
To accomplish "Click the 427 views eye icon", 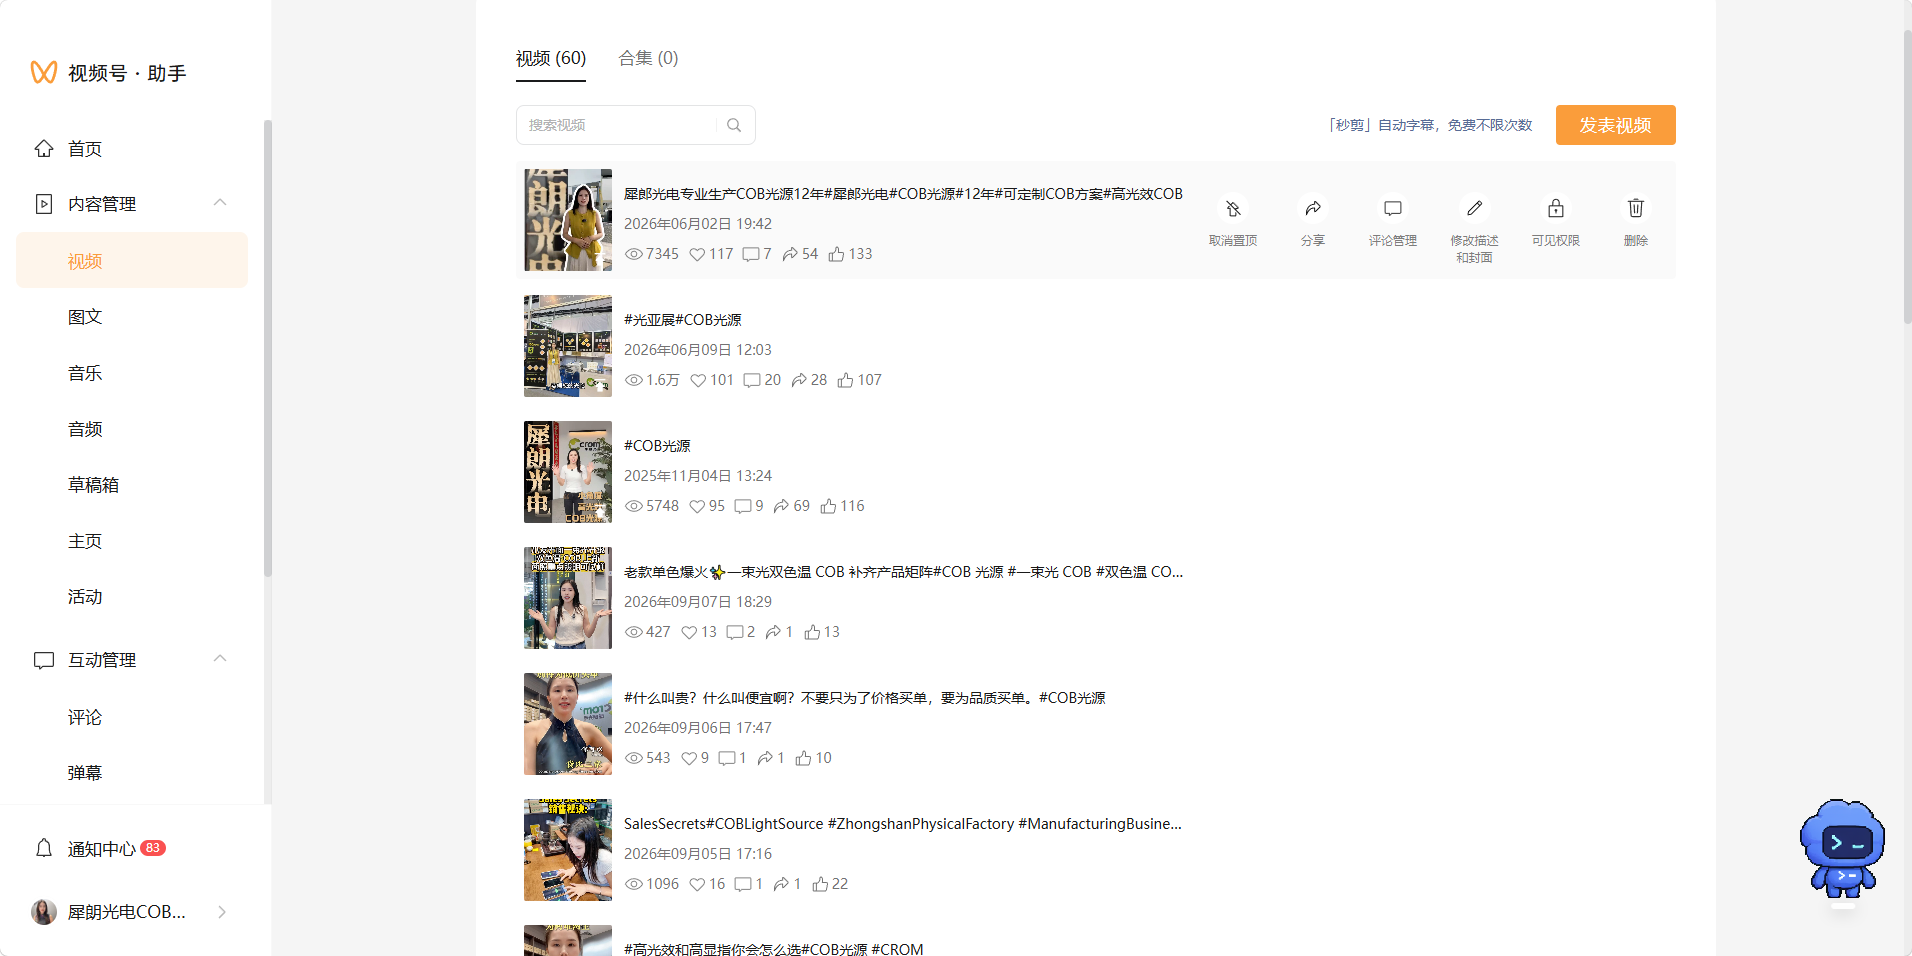I will (633, 632).
